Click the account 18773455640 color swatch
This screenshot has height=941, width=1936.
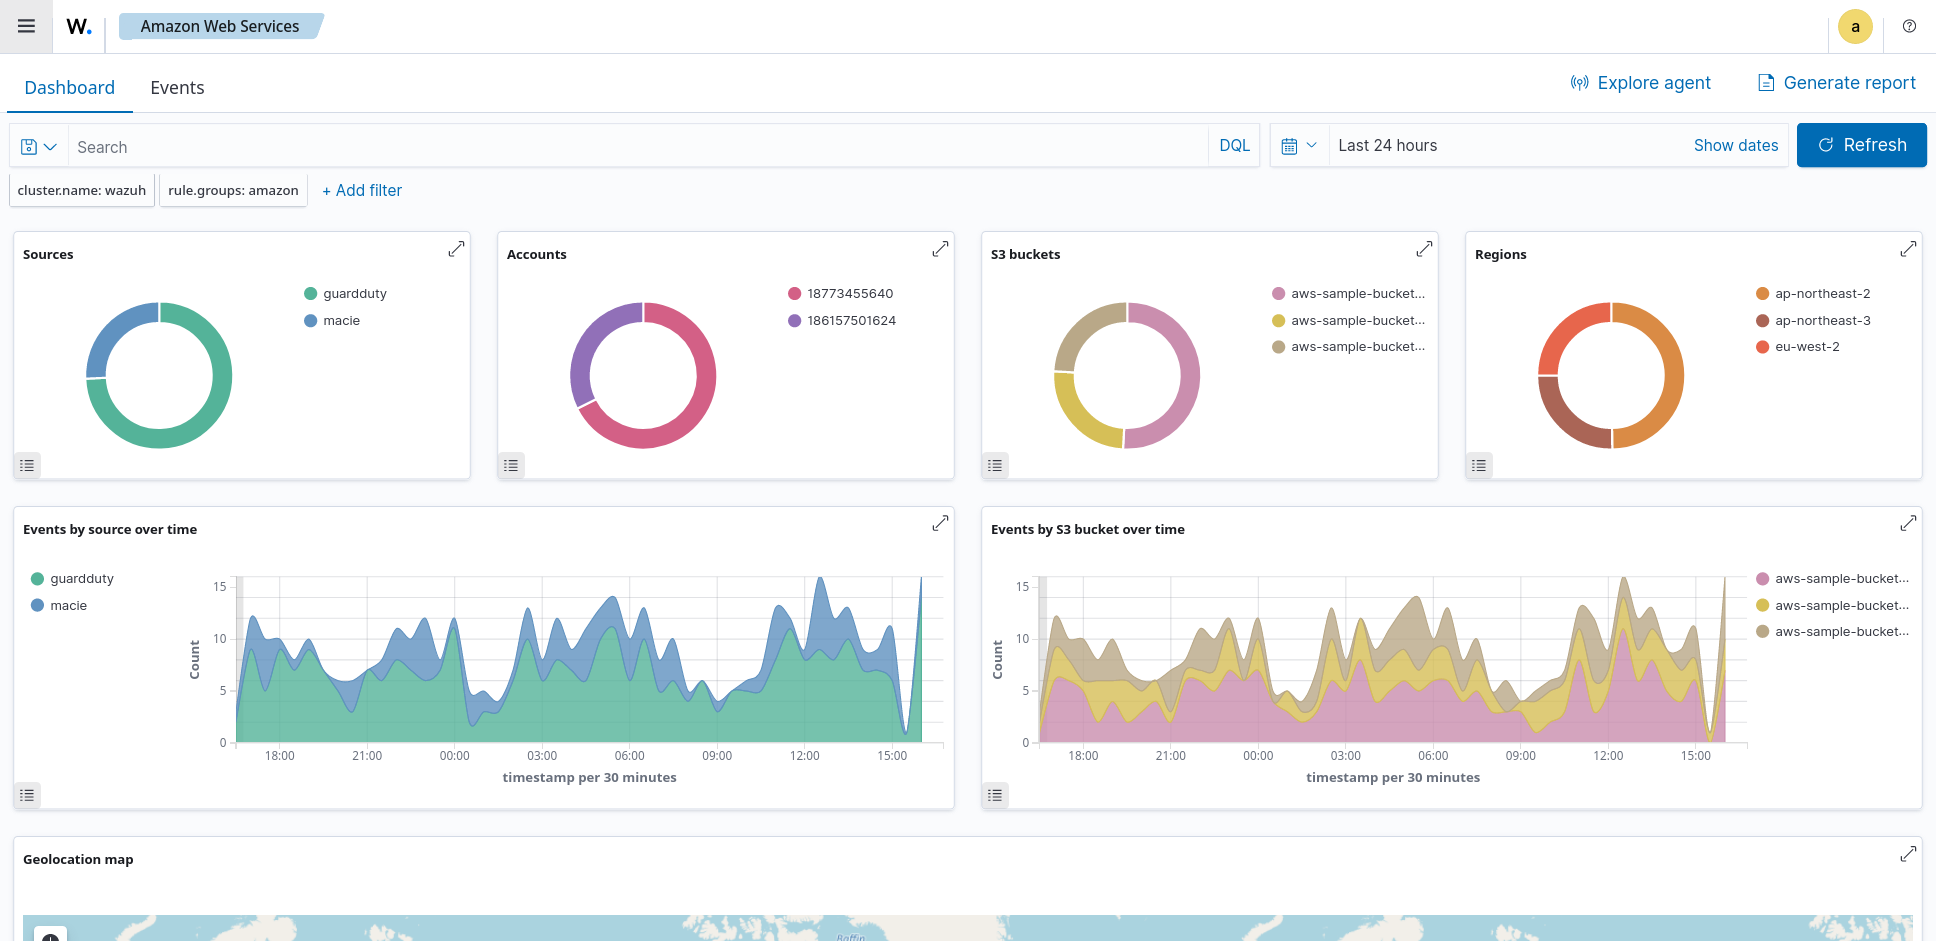click(794, 294)
